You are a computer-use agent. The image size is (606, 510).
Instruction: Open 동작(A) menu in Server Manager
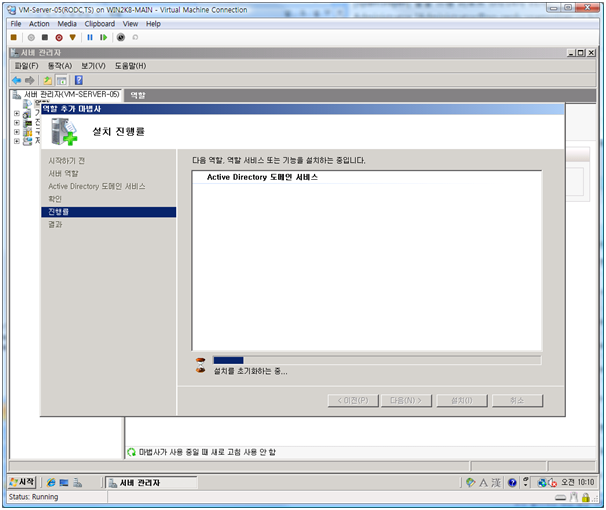click(60, 66)
